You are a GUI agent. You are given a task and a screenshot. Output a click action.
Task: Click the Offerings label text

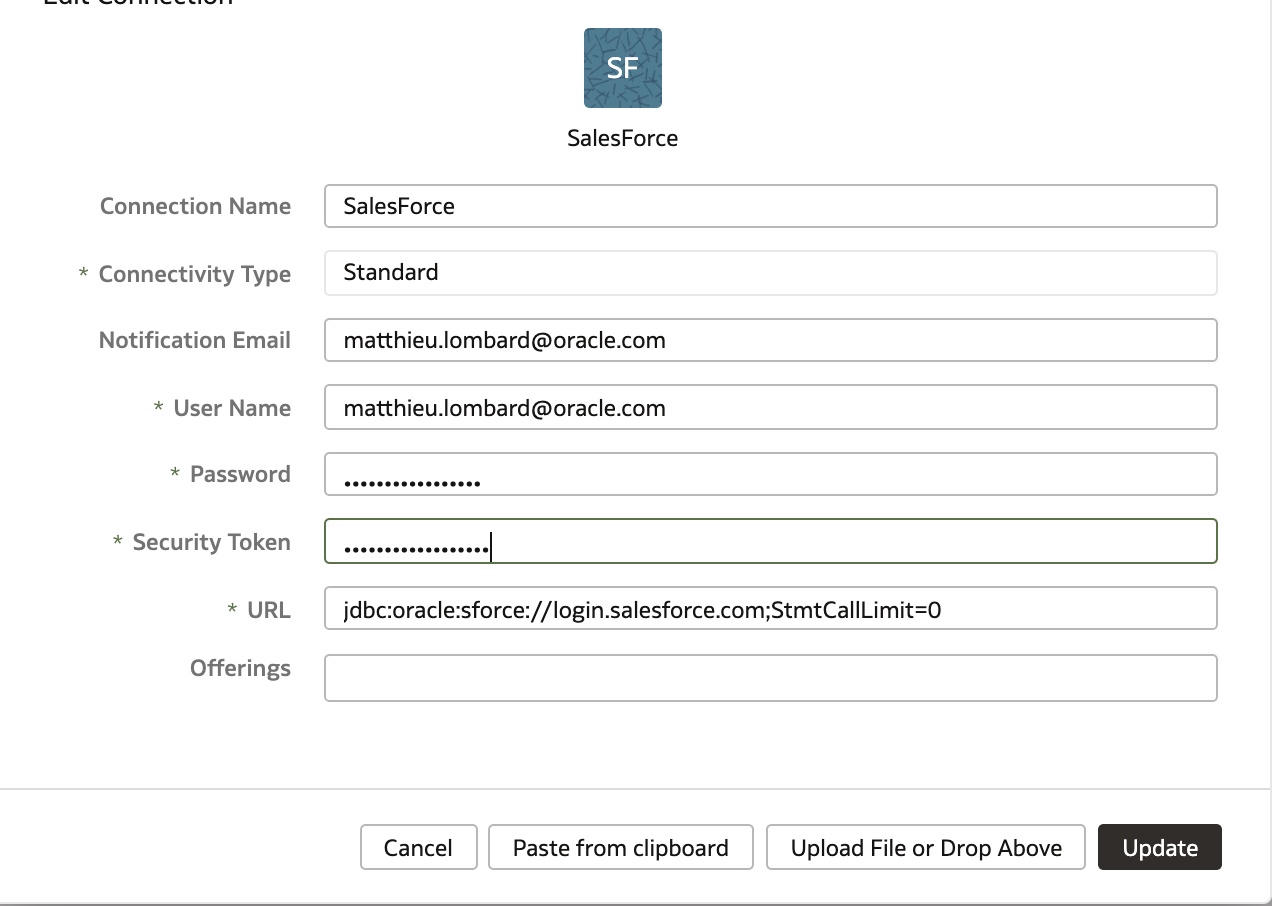240,668
